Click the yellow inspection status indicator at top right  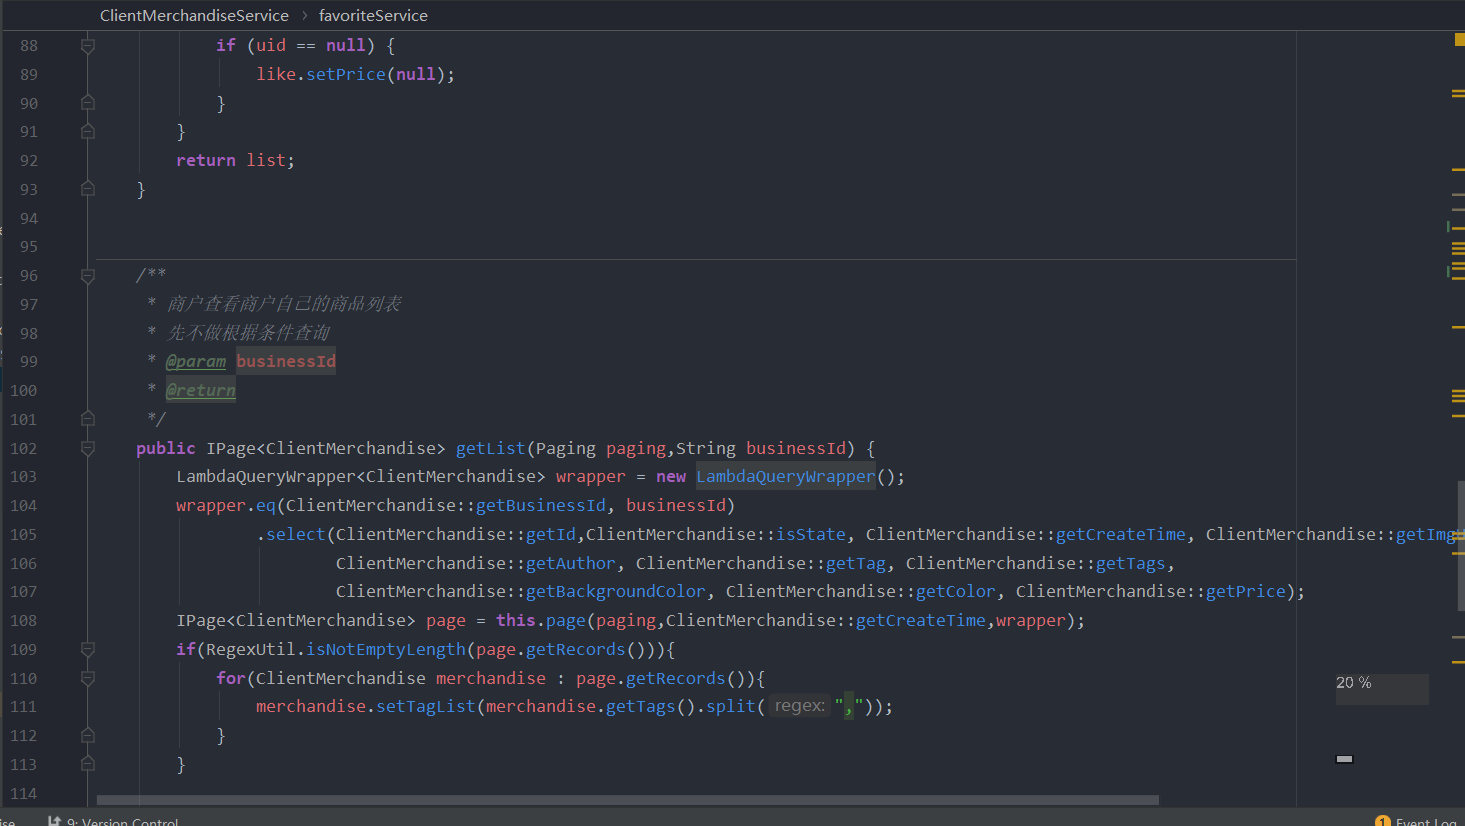pyautogui.click(x=1459, y=40)
